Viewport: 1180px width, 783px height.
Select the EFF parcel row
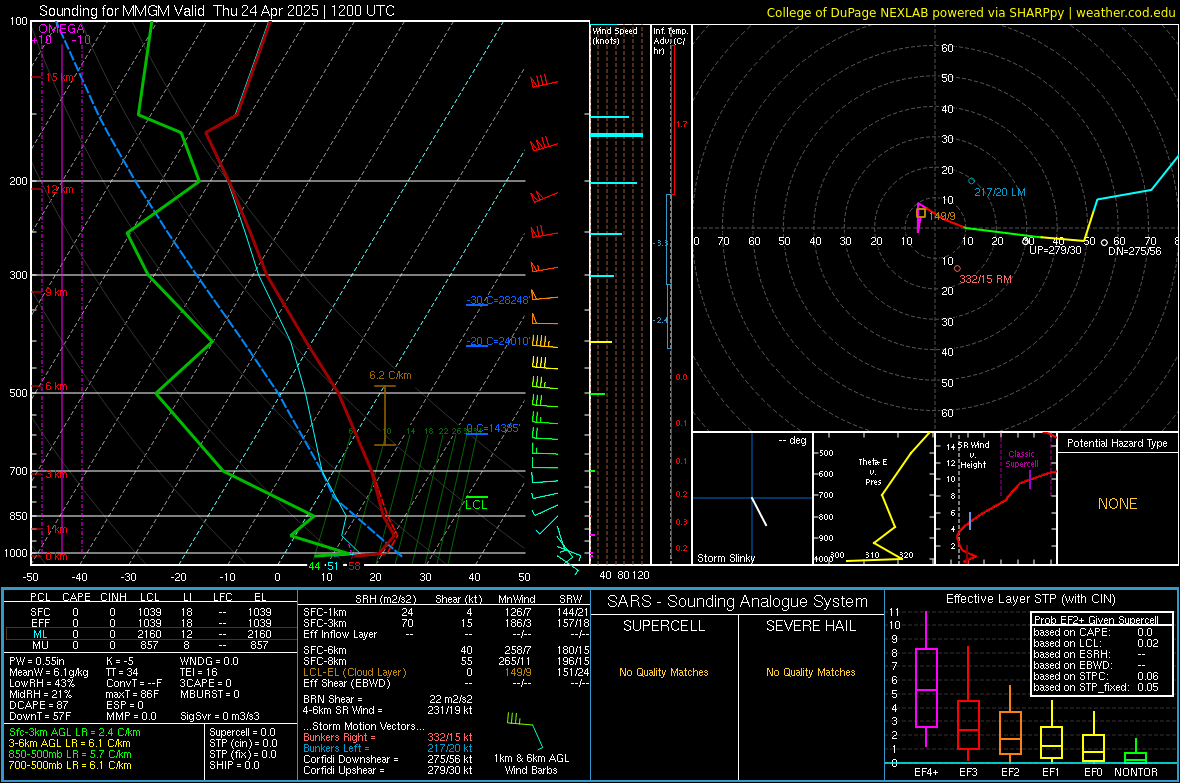[150, 623]
